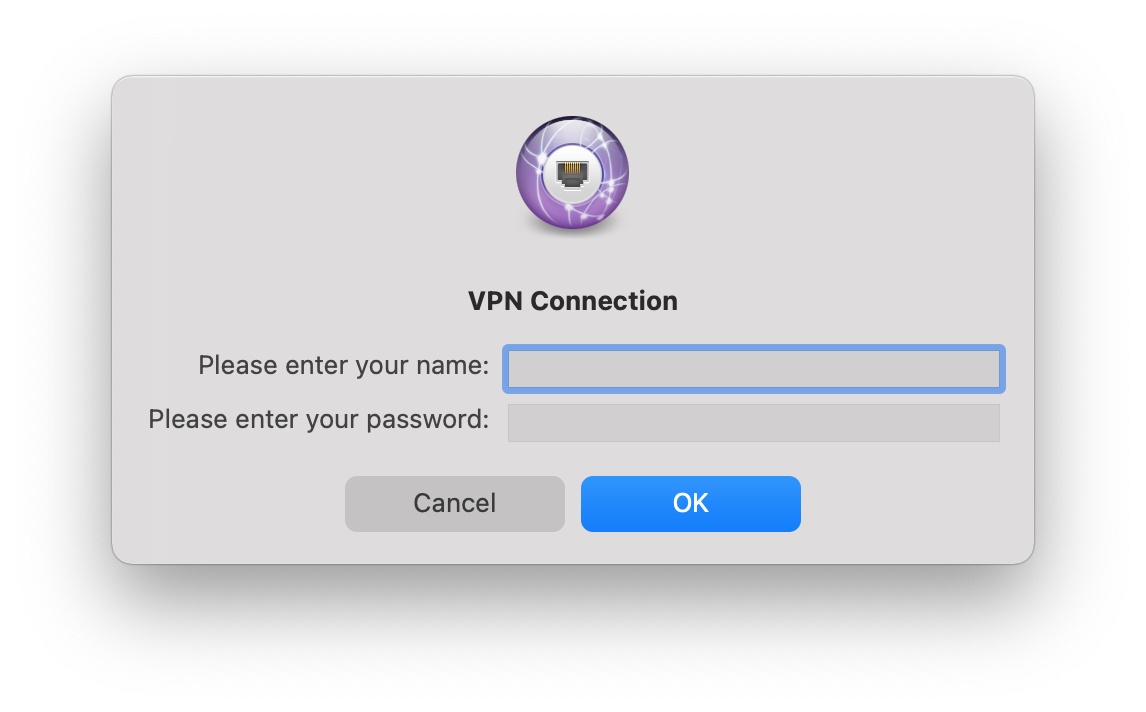Click the bold dialog heading below the icon

(573, 300)
